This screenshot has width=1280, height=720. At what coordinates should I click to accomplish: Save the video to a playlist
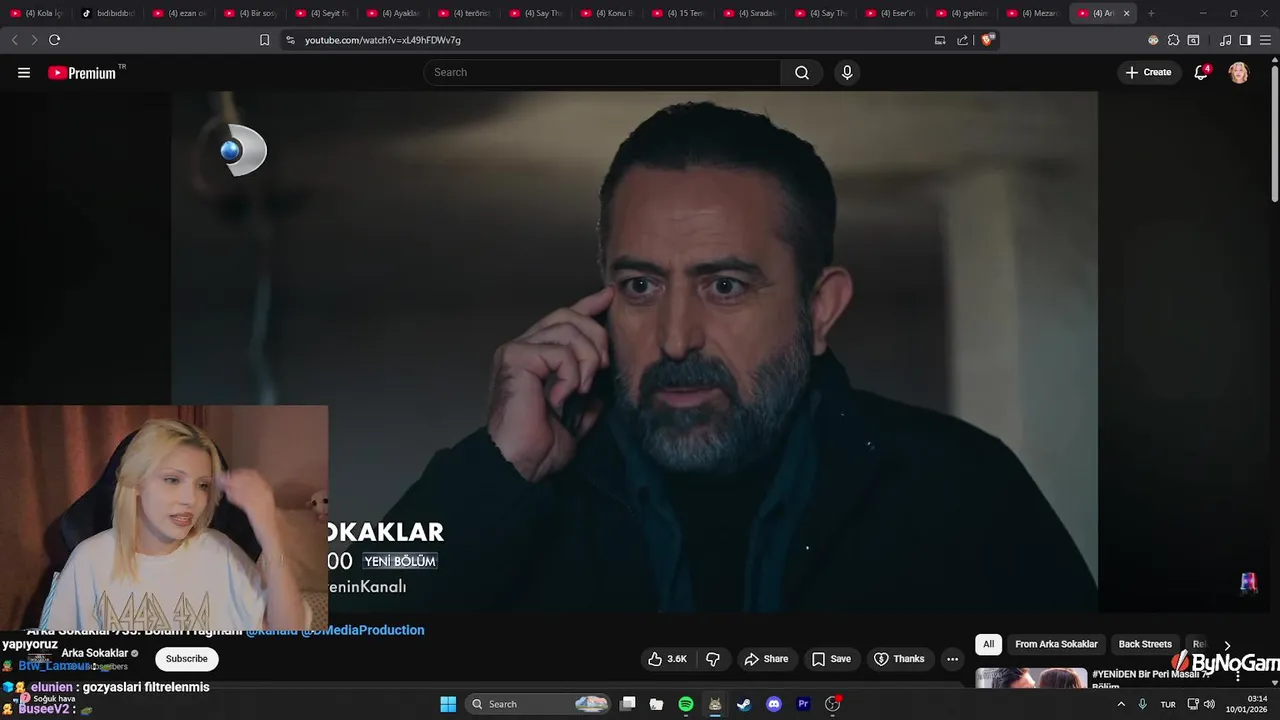(831, 659)
